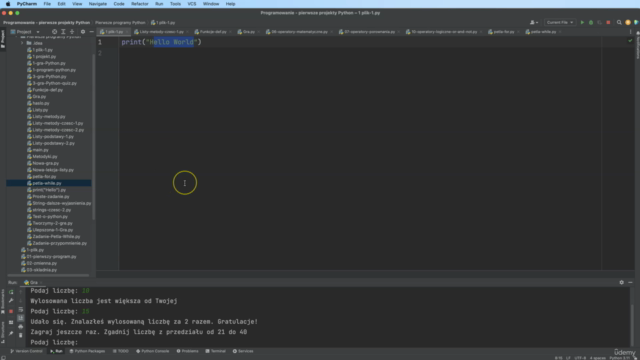The height and width of the screenshot is (360, 640).
Task: Open Run panel settings gear
Action: pyautogui.click(x=622, y=282)
